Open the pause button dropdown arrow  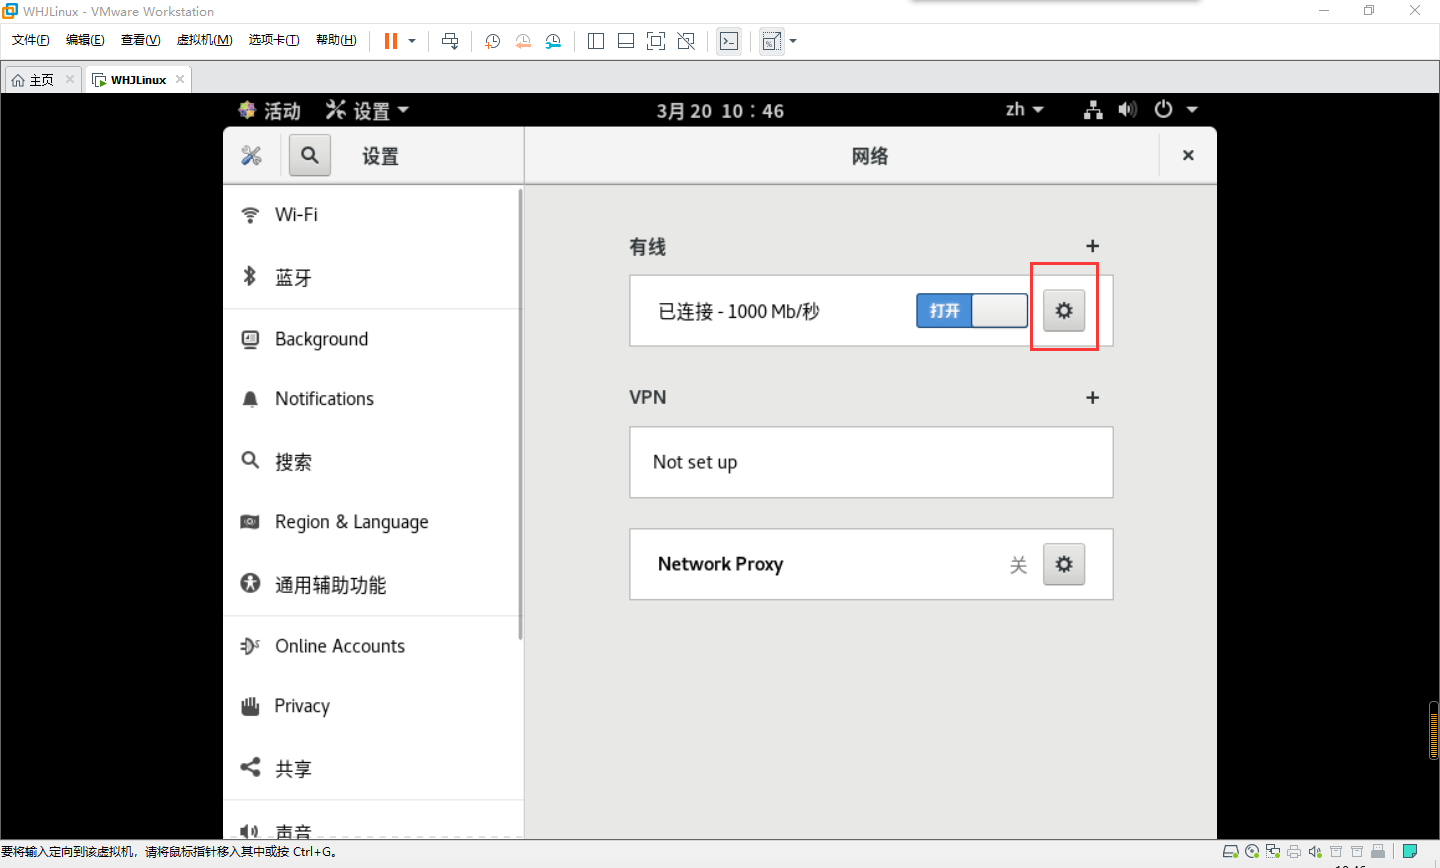click(413, 41)
